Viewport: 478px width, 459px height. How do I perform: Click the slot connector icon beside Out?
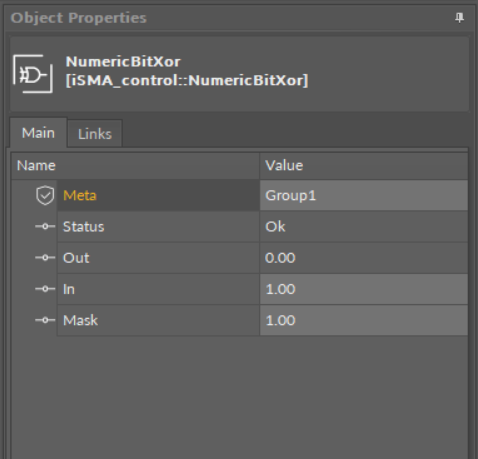click(45, 258)
